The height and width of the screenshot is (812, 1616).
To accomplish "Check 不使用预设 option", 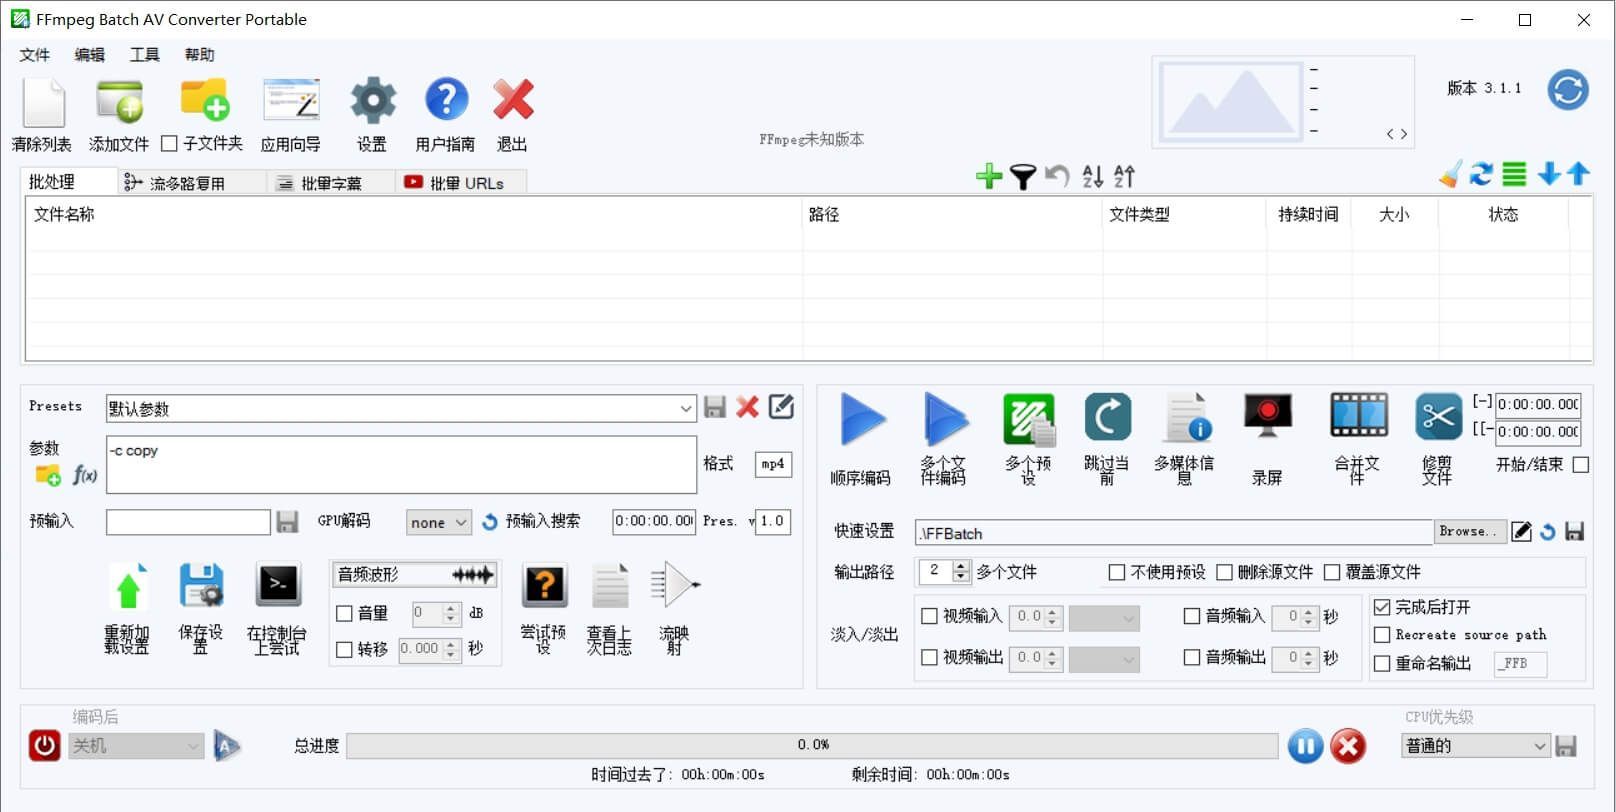I will click(1117, 573).
